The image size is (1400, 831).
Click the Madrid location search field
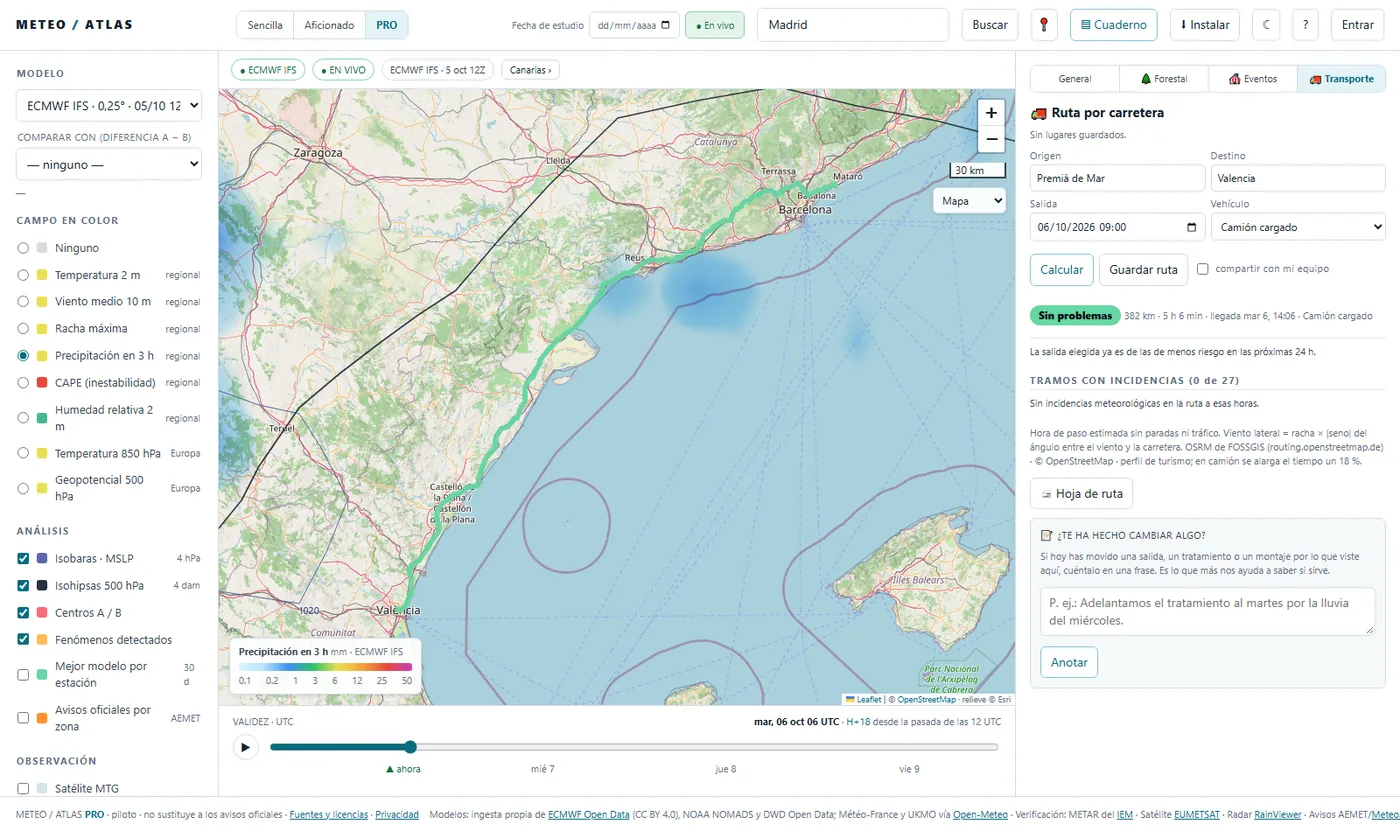tap(853, 25)
